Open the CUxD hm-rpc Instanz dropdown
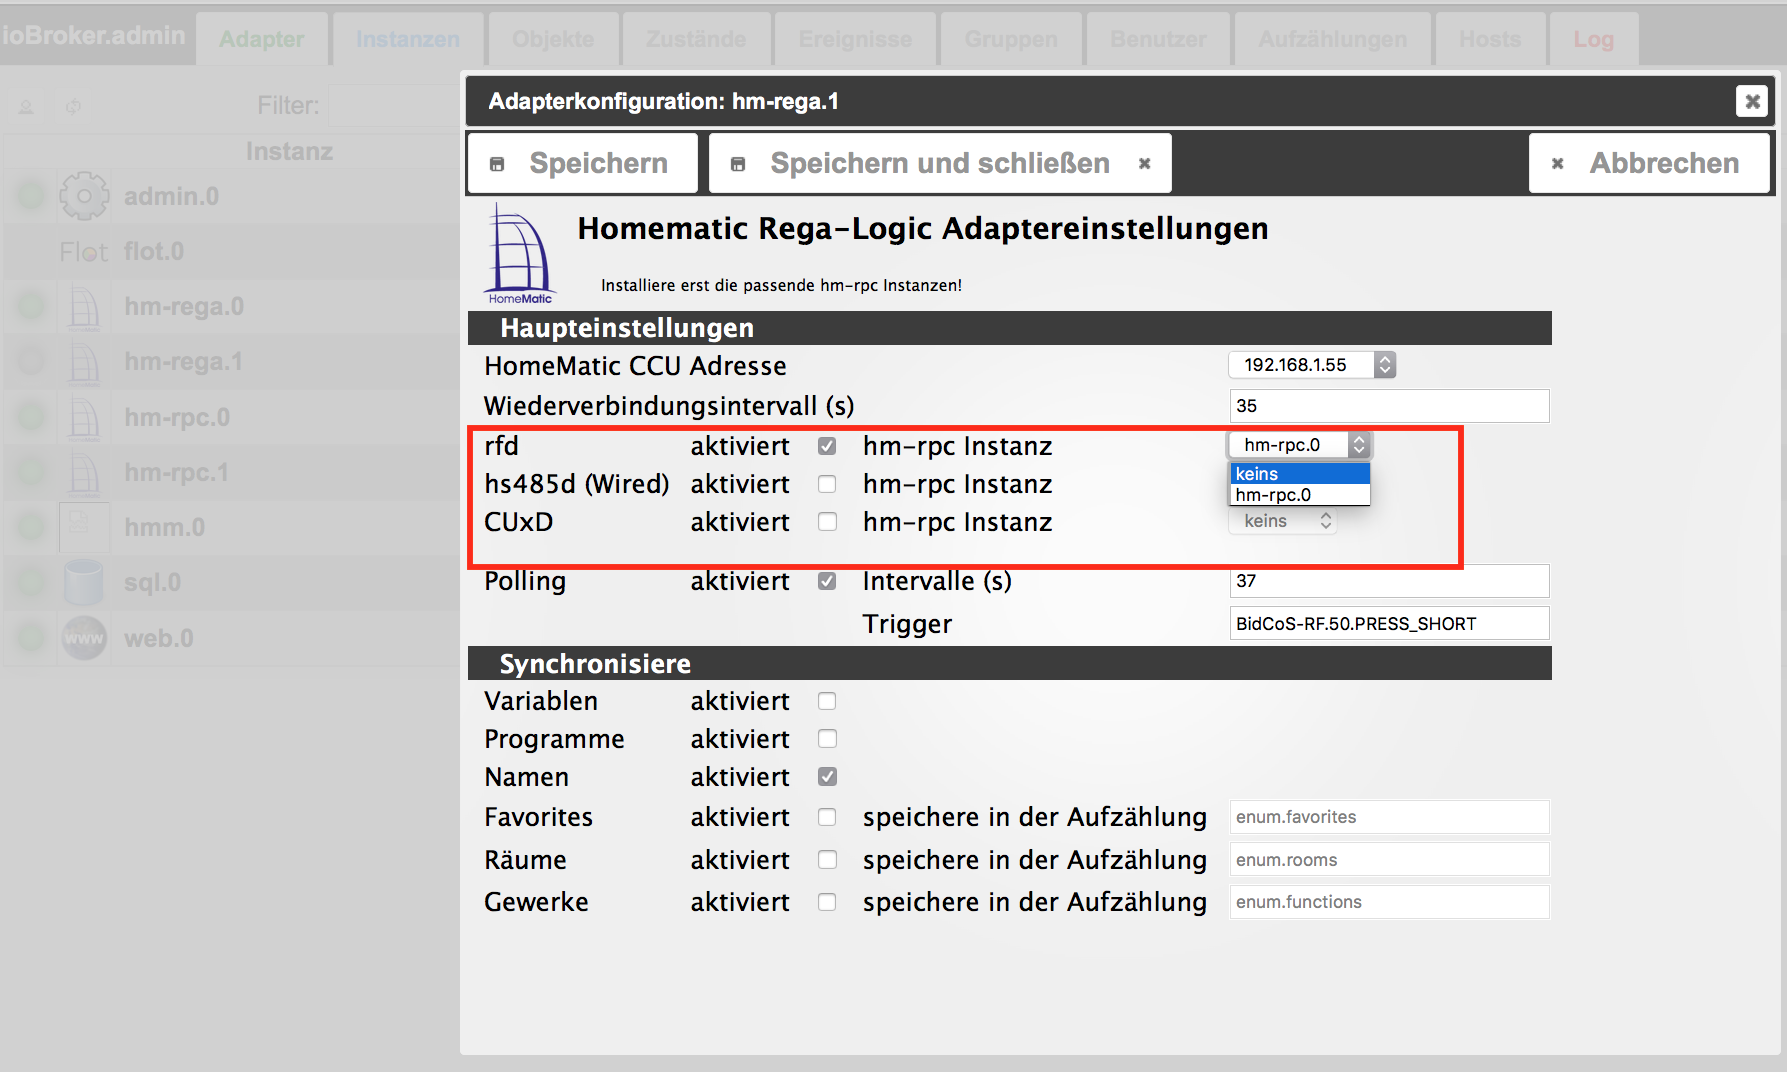 [1283, 521]
